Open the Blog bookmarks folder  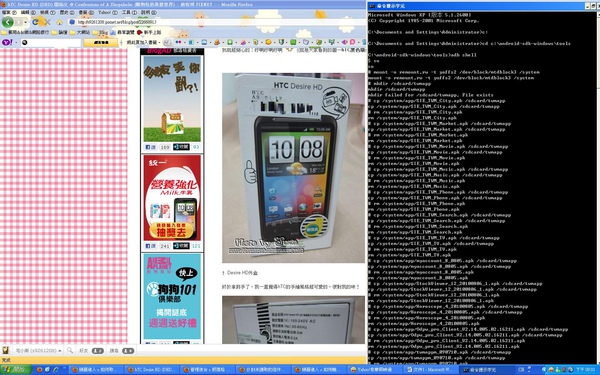100,33
